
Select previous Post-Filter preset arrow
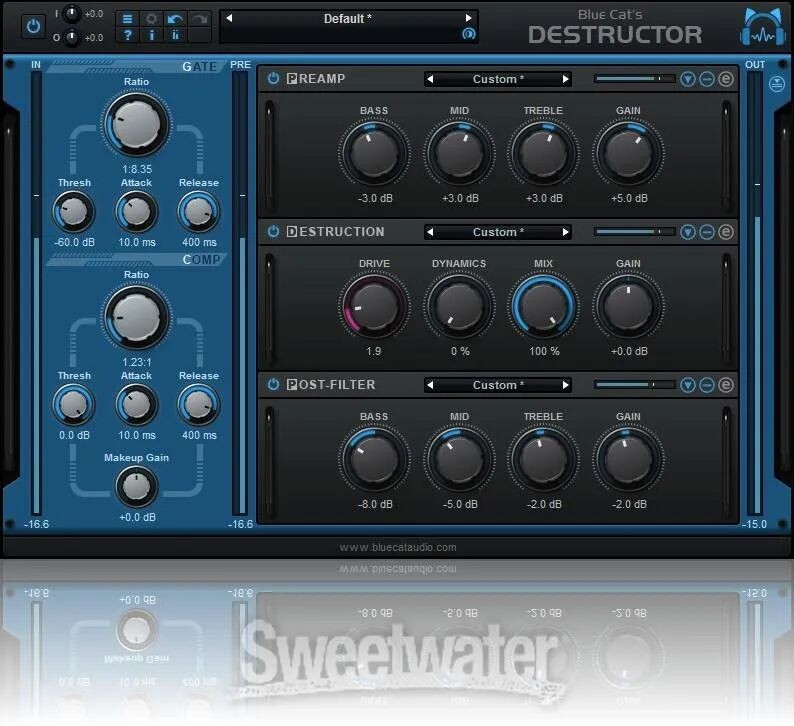click(x=430, y=385)
